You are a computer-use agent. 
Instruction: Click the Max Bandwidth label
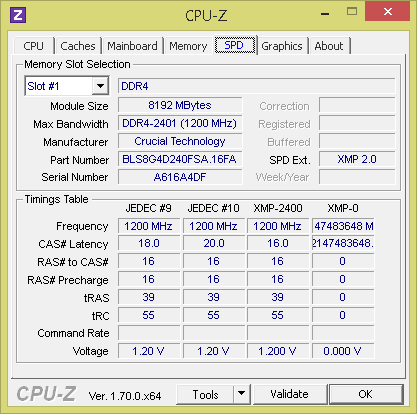pyautogui.click(x=71, y=124)
